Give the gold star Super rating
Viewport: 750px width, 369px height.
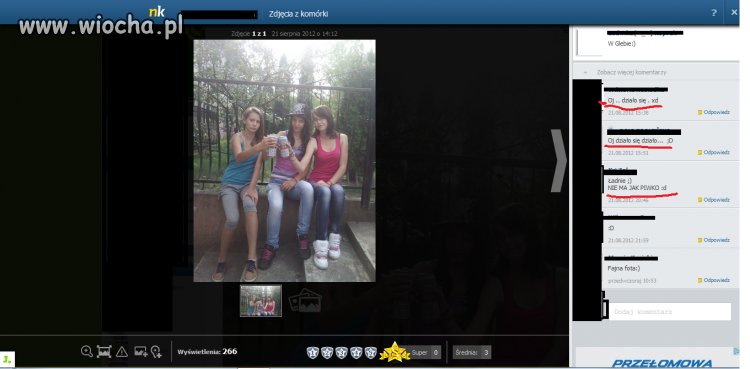click(395, 352)
